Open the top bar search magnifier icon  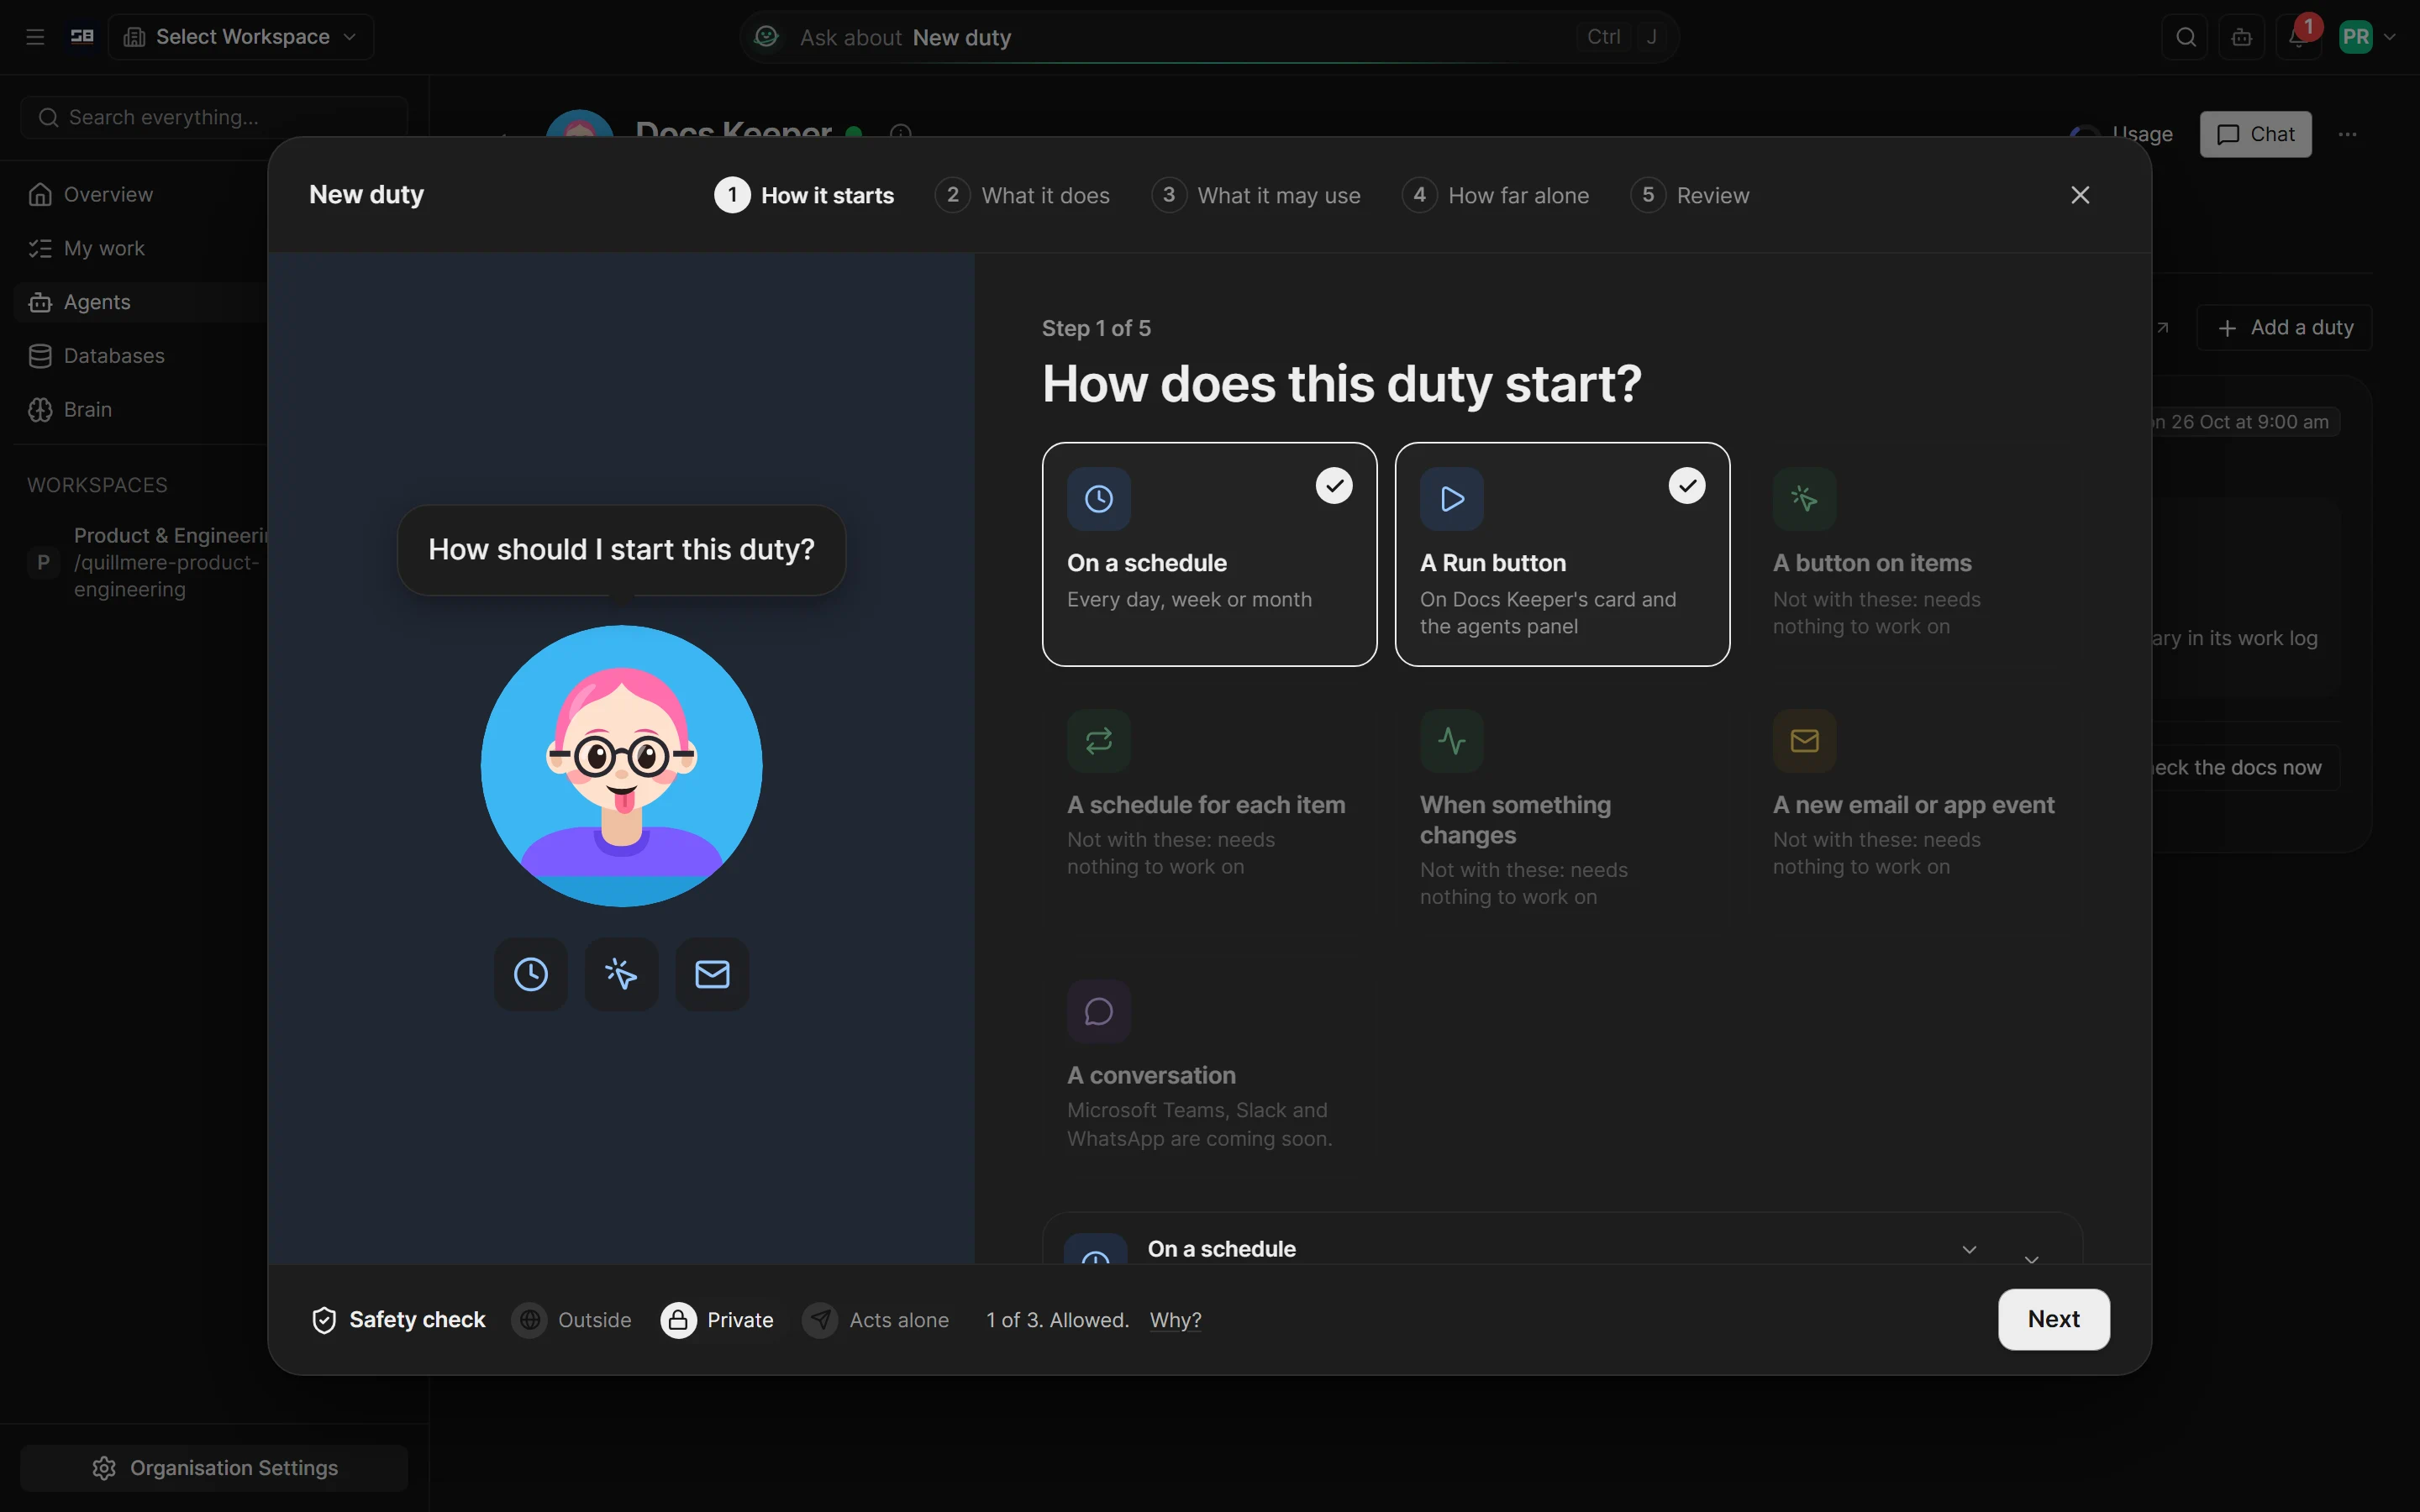(2186, 37)
